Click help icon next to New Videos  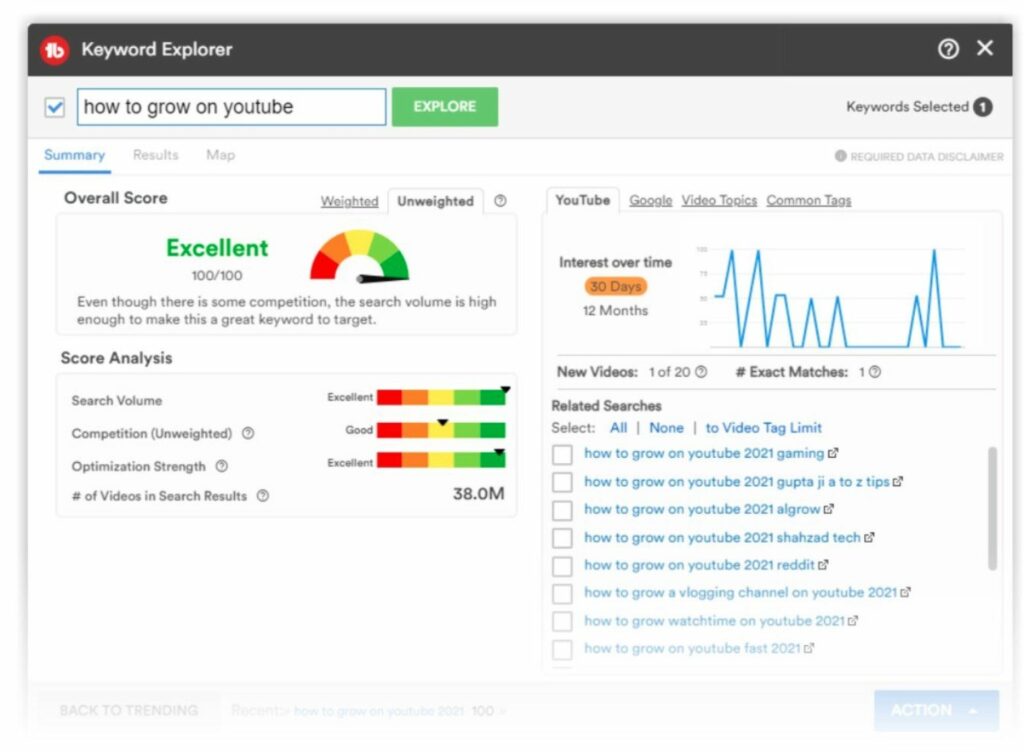click(701, 371)
